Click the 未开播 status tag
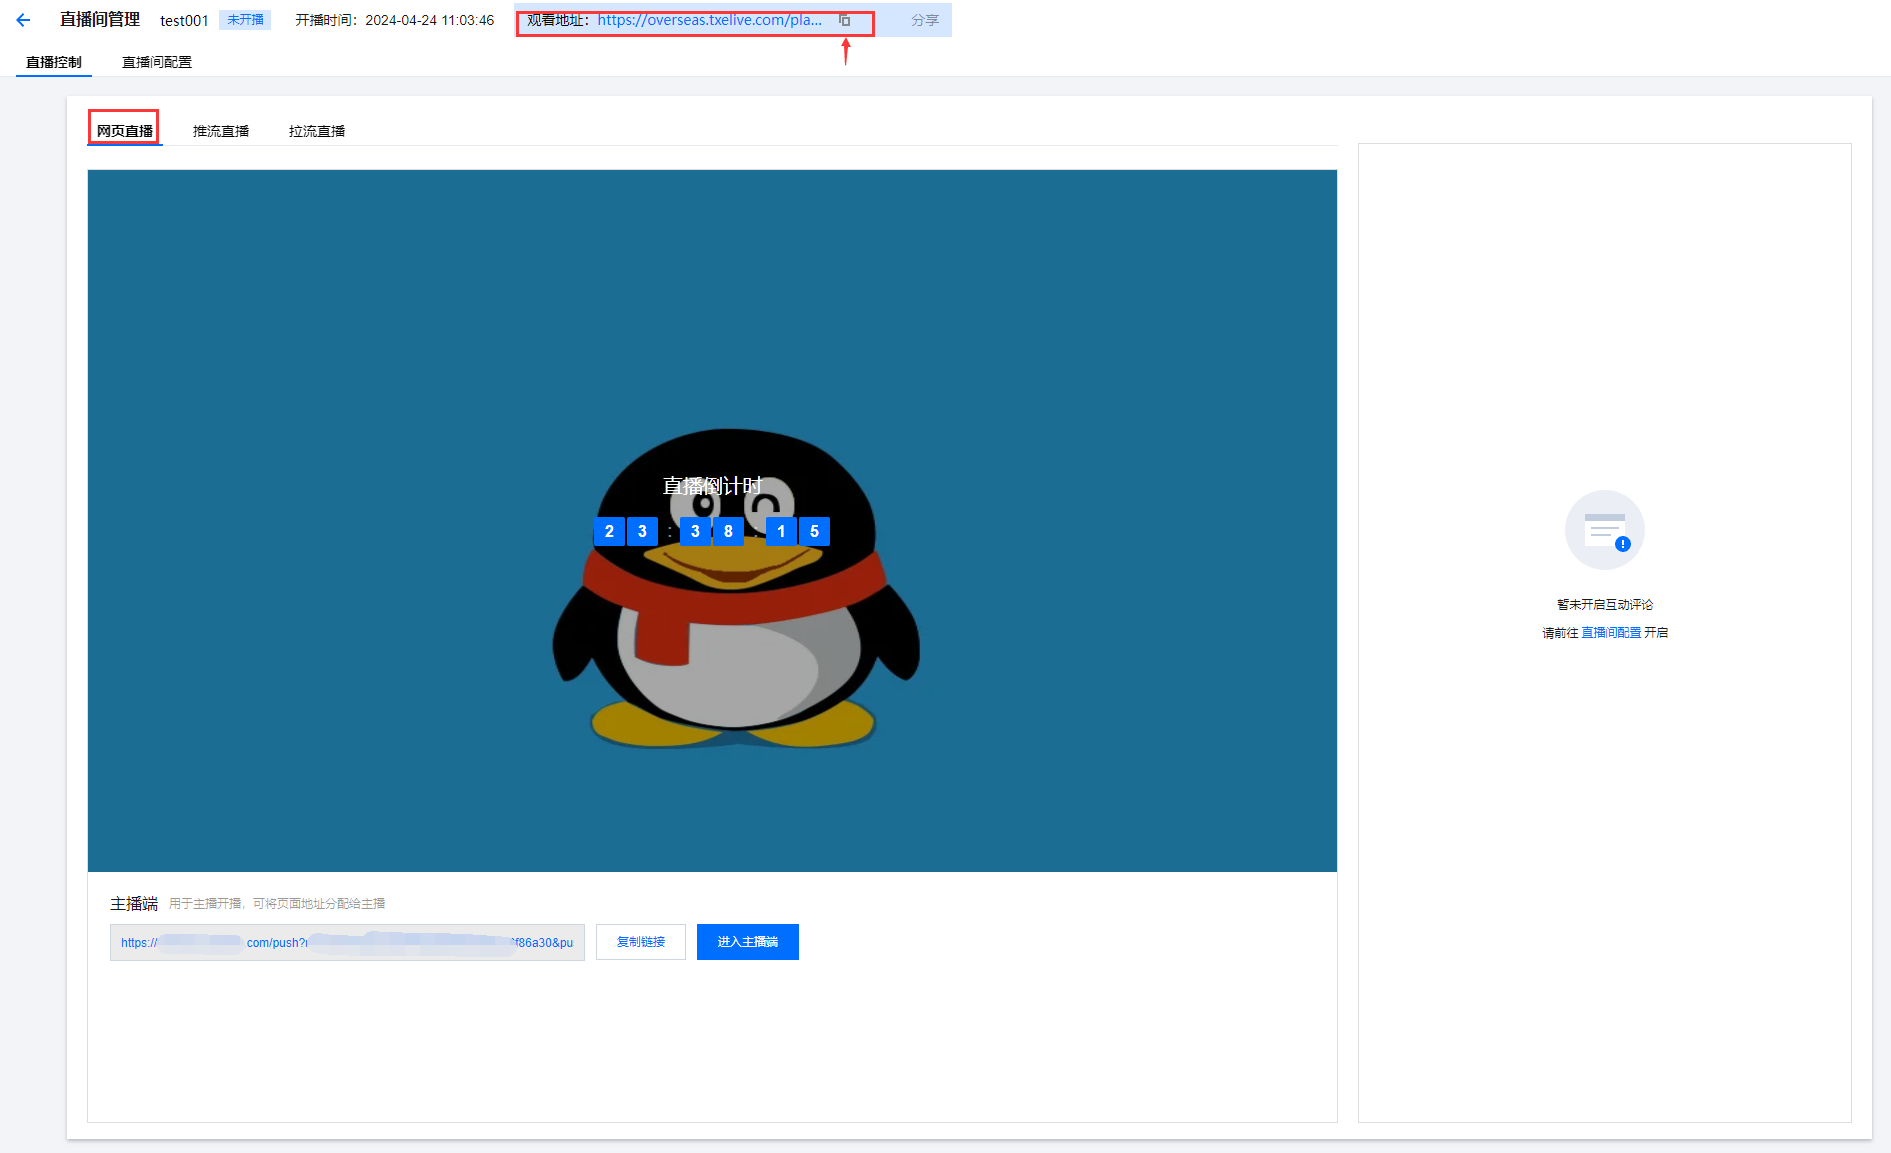The width and height of the screenshot is (1891, 1153). pyautogui.click(x=245, y=20)
